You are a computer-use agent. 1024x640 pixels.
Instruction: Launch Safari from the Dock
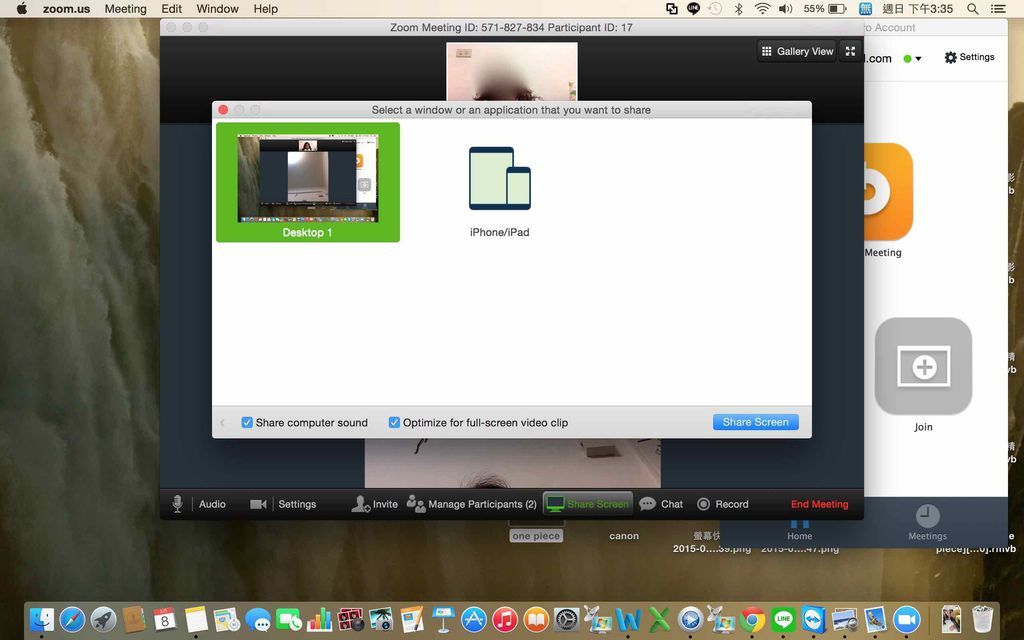click(72, 619)
